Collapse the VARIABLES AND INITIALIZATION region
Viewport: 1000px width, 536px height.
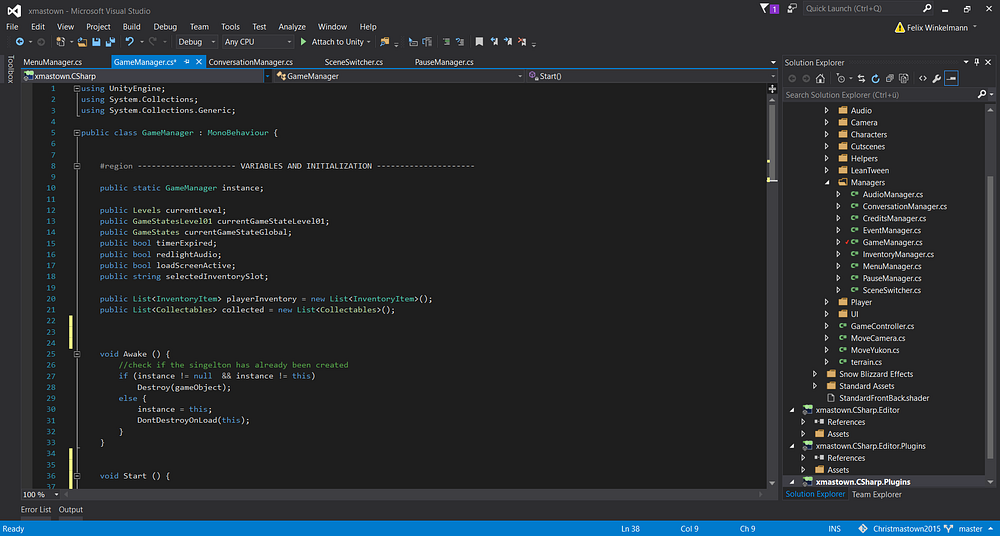(x=77, y=166)
